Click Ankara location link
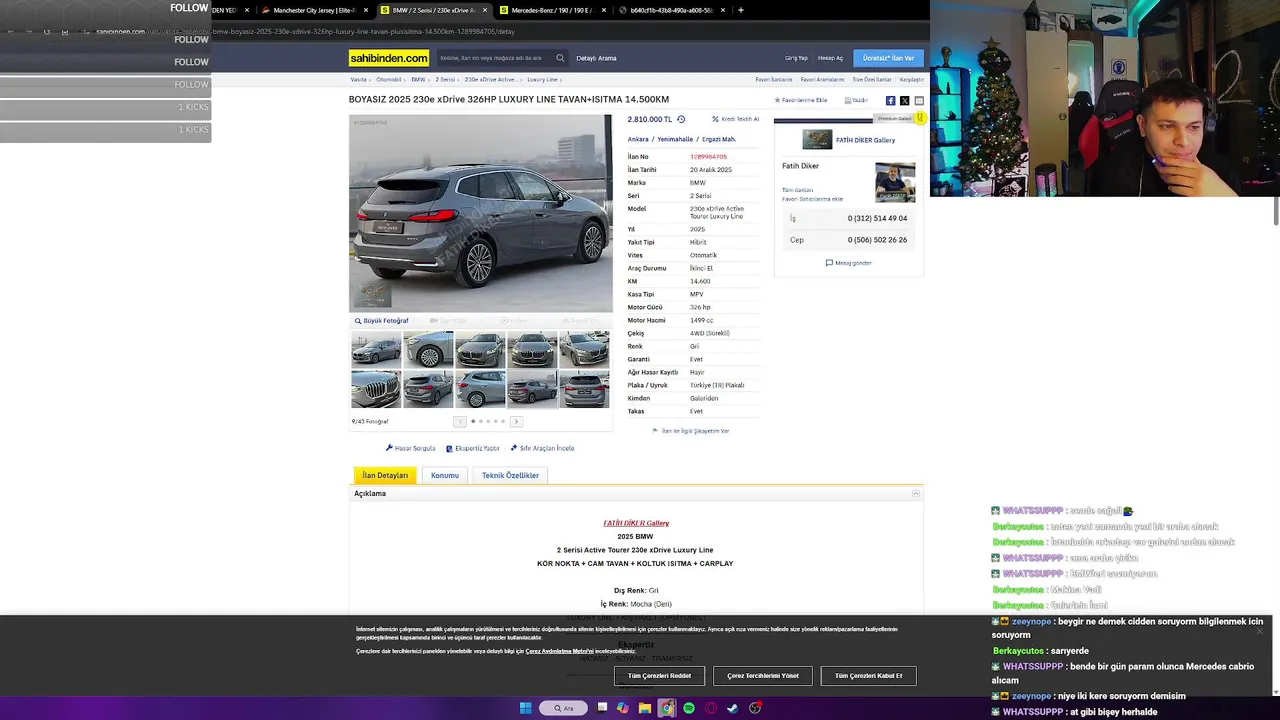The image size is (1280, 720). [638, 139]
